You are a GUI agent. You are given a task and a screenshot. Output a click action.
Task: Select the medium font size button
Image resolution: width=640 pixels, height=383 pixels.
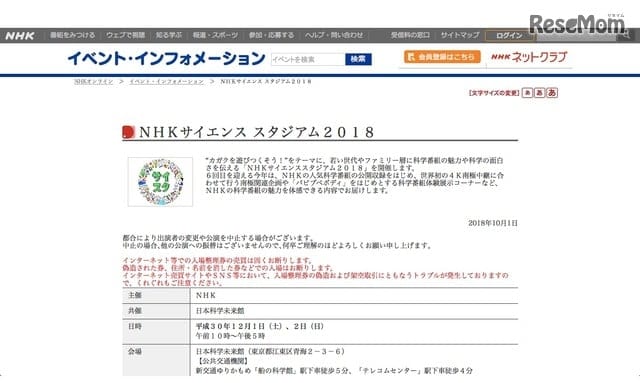(539, 93)
